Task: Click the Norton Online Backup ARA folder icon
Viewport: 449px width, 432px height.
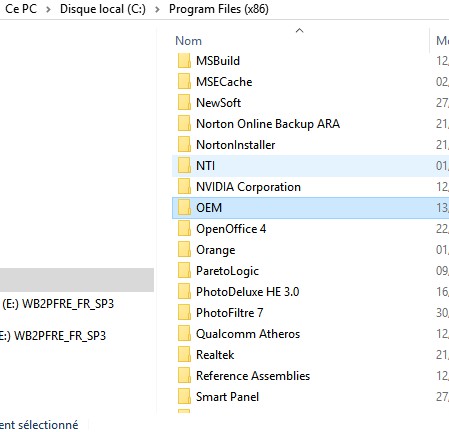Action: [184, 124]
